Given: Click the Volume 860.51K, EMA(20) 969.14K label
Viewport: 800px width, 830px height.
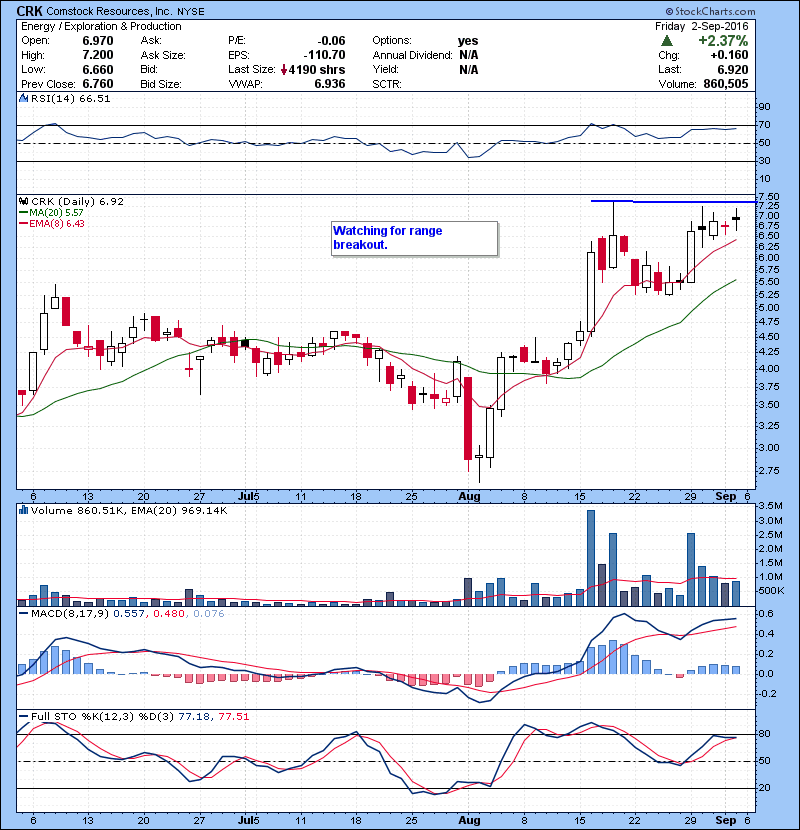Looking at the screenshot, I should pos(129,511).
